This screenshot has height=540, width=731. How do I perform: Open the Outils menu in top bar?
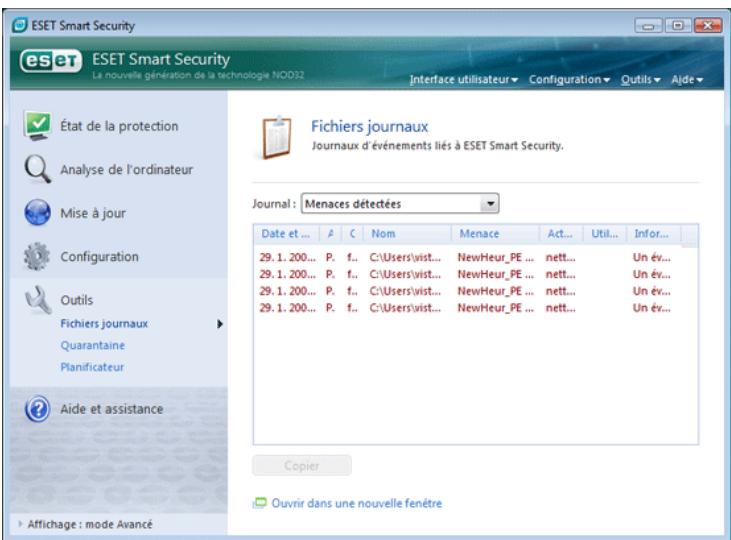pos(640,80)
